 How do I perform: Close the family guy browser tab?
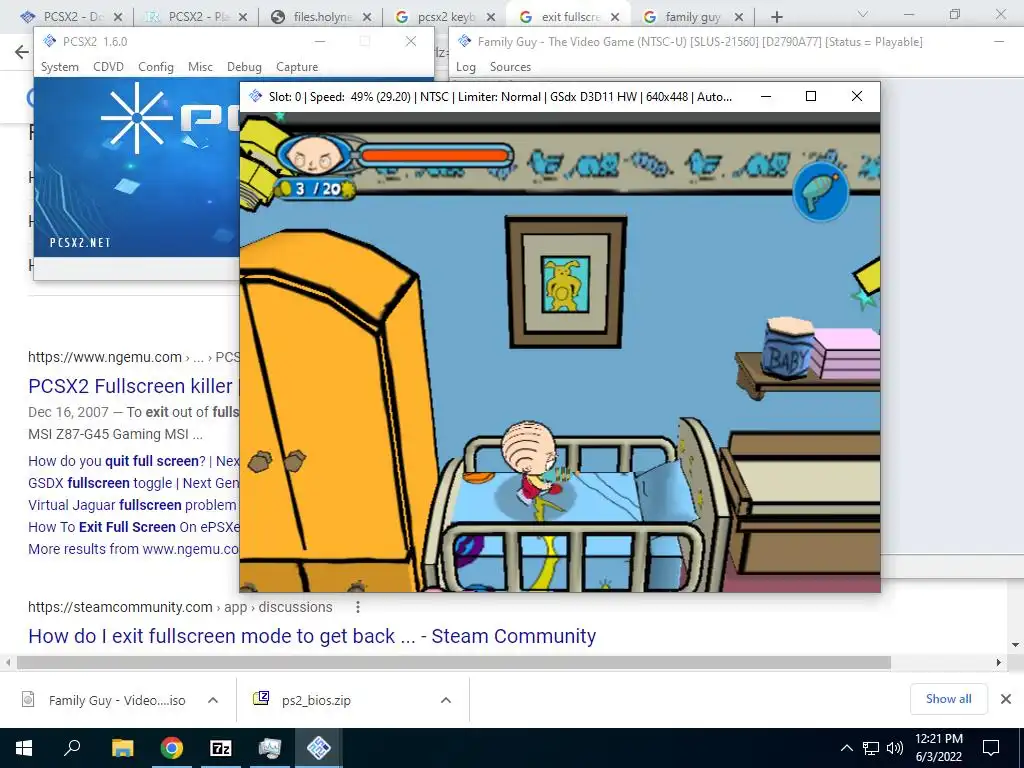(x=739, y=17)
